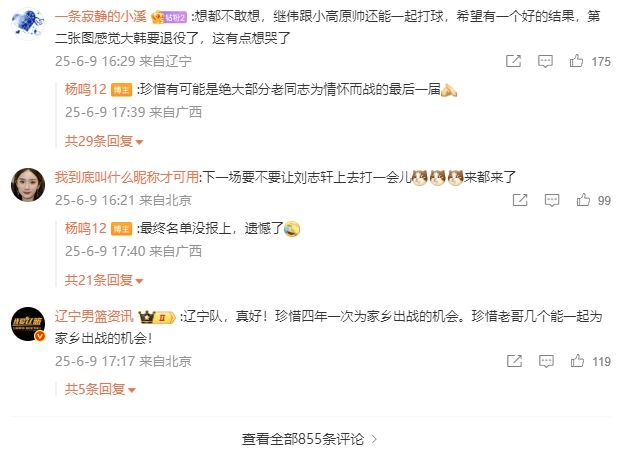Open reply box on comment with 99 likes
The width and height of the screenshot is (624, 450).
click(x=552, y=200)
